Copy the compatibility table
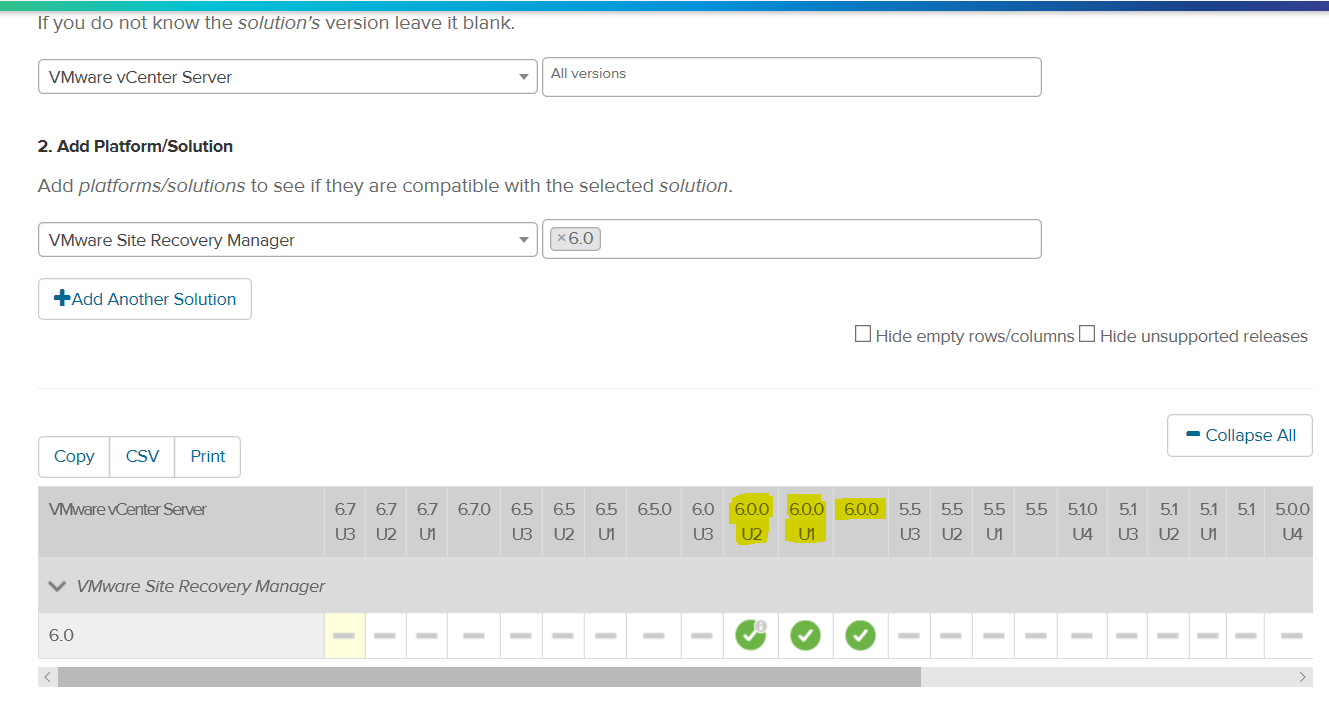Screen dimensions: 1329x709 [74, 456]
